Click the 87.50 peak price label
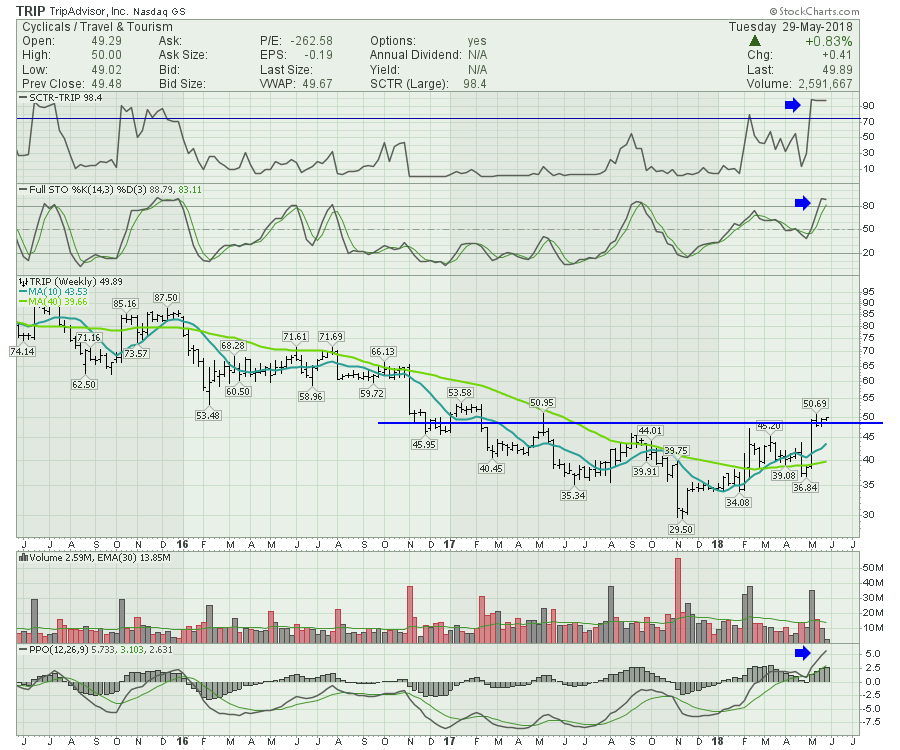 click(x=166, y=298)
